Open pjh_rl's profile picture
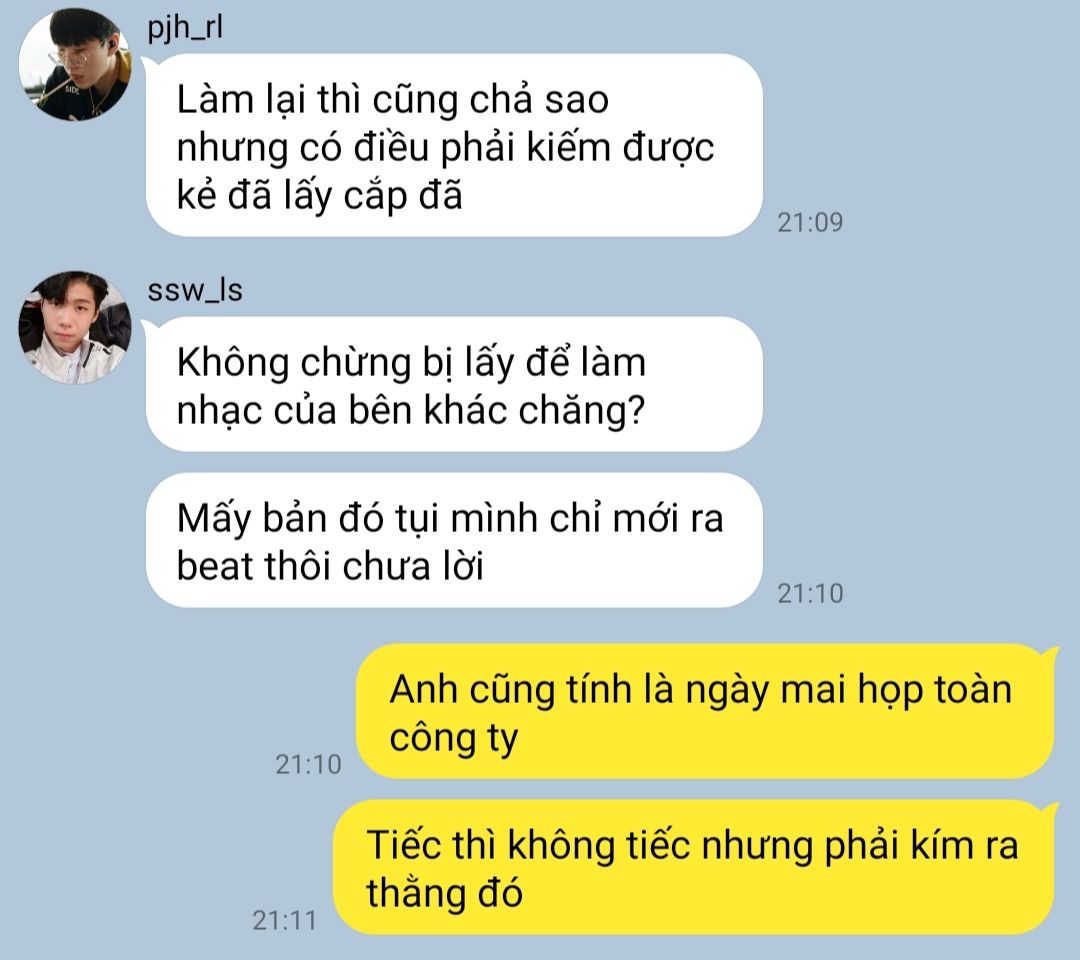This screenshot has width=1080, height=960. (74, 64)
